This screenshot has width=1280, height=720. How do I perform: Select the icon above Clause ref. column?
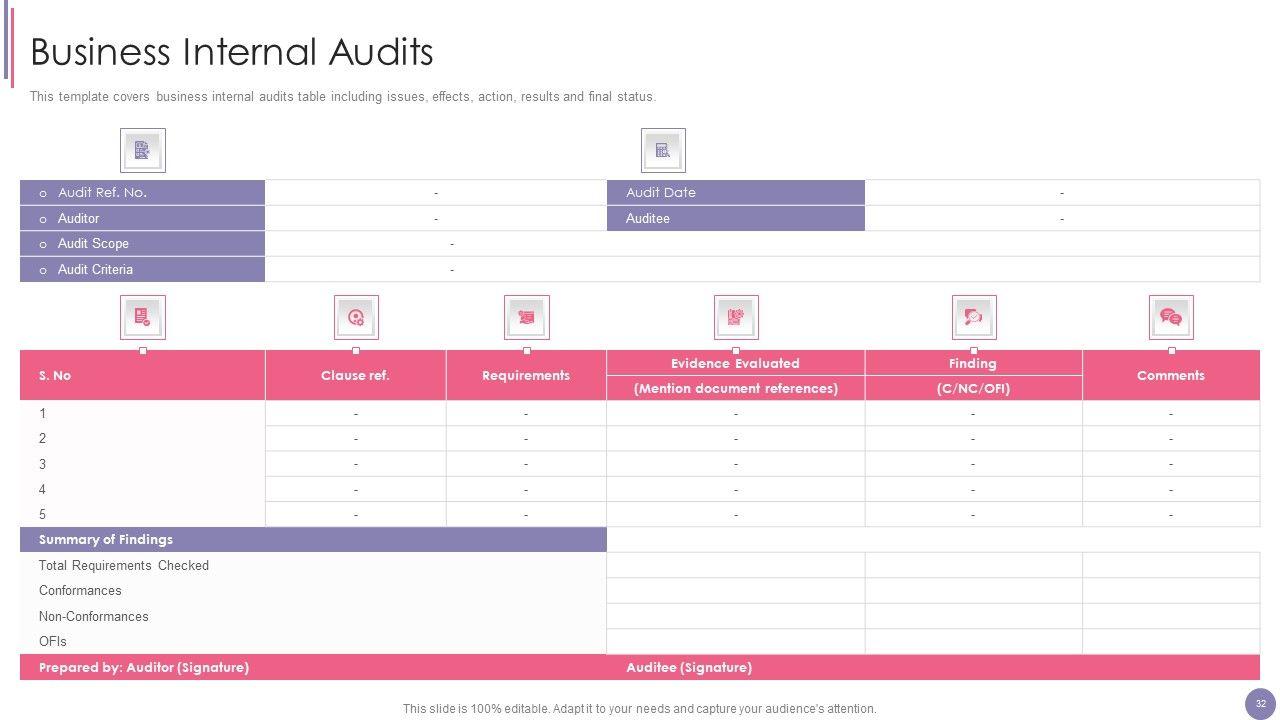(x=356, y=318)
